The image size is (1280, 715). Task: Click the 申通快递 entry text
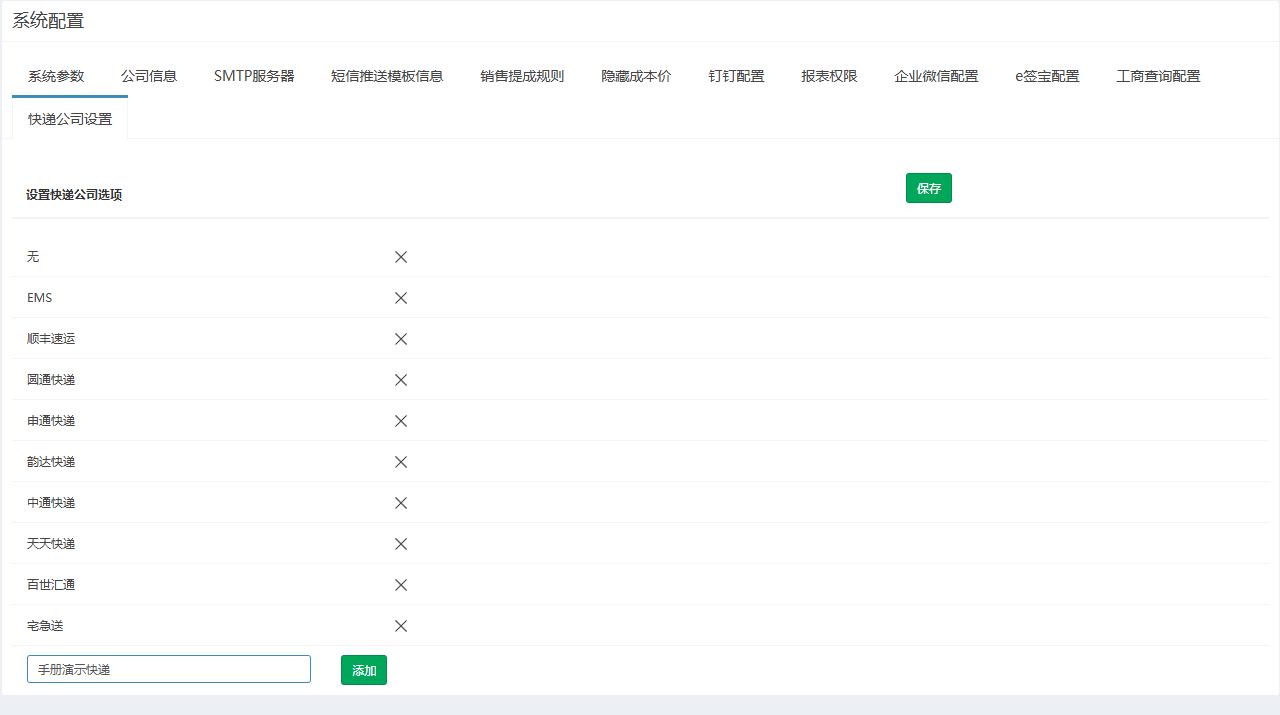coord(51,421)
